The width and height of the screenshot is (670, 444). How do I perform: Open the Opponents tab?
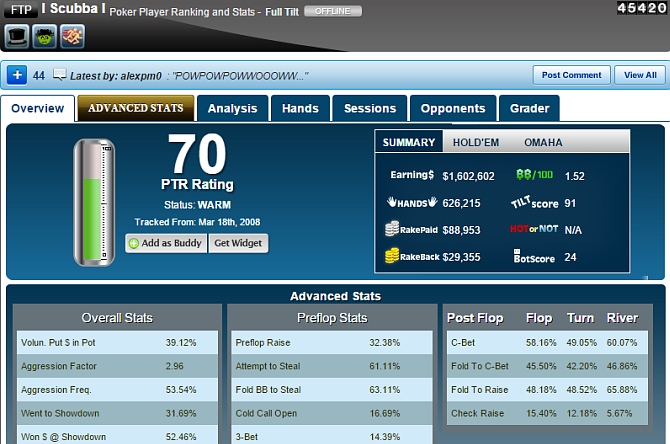(x=453, y=109)
